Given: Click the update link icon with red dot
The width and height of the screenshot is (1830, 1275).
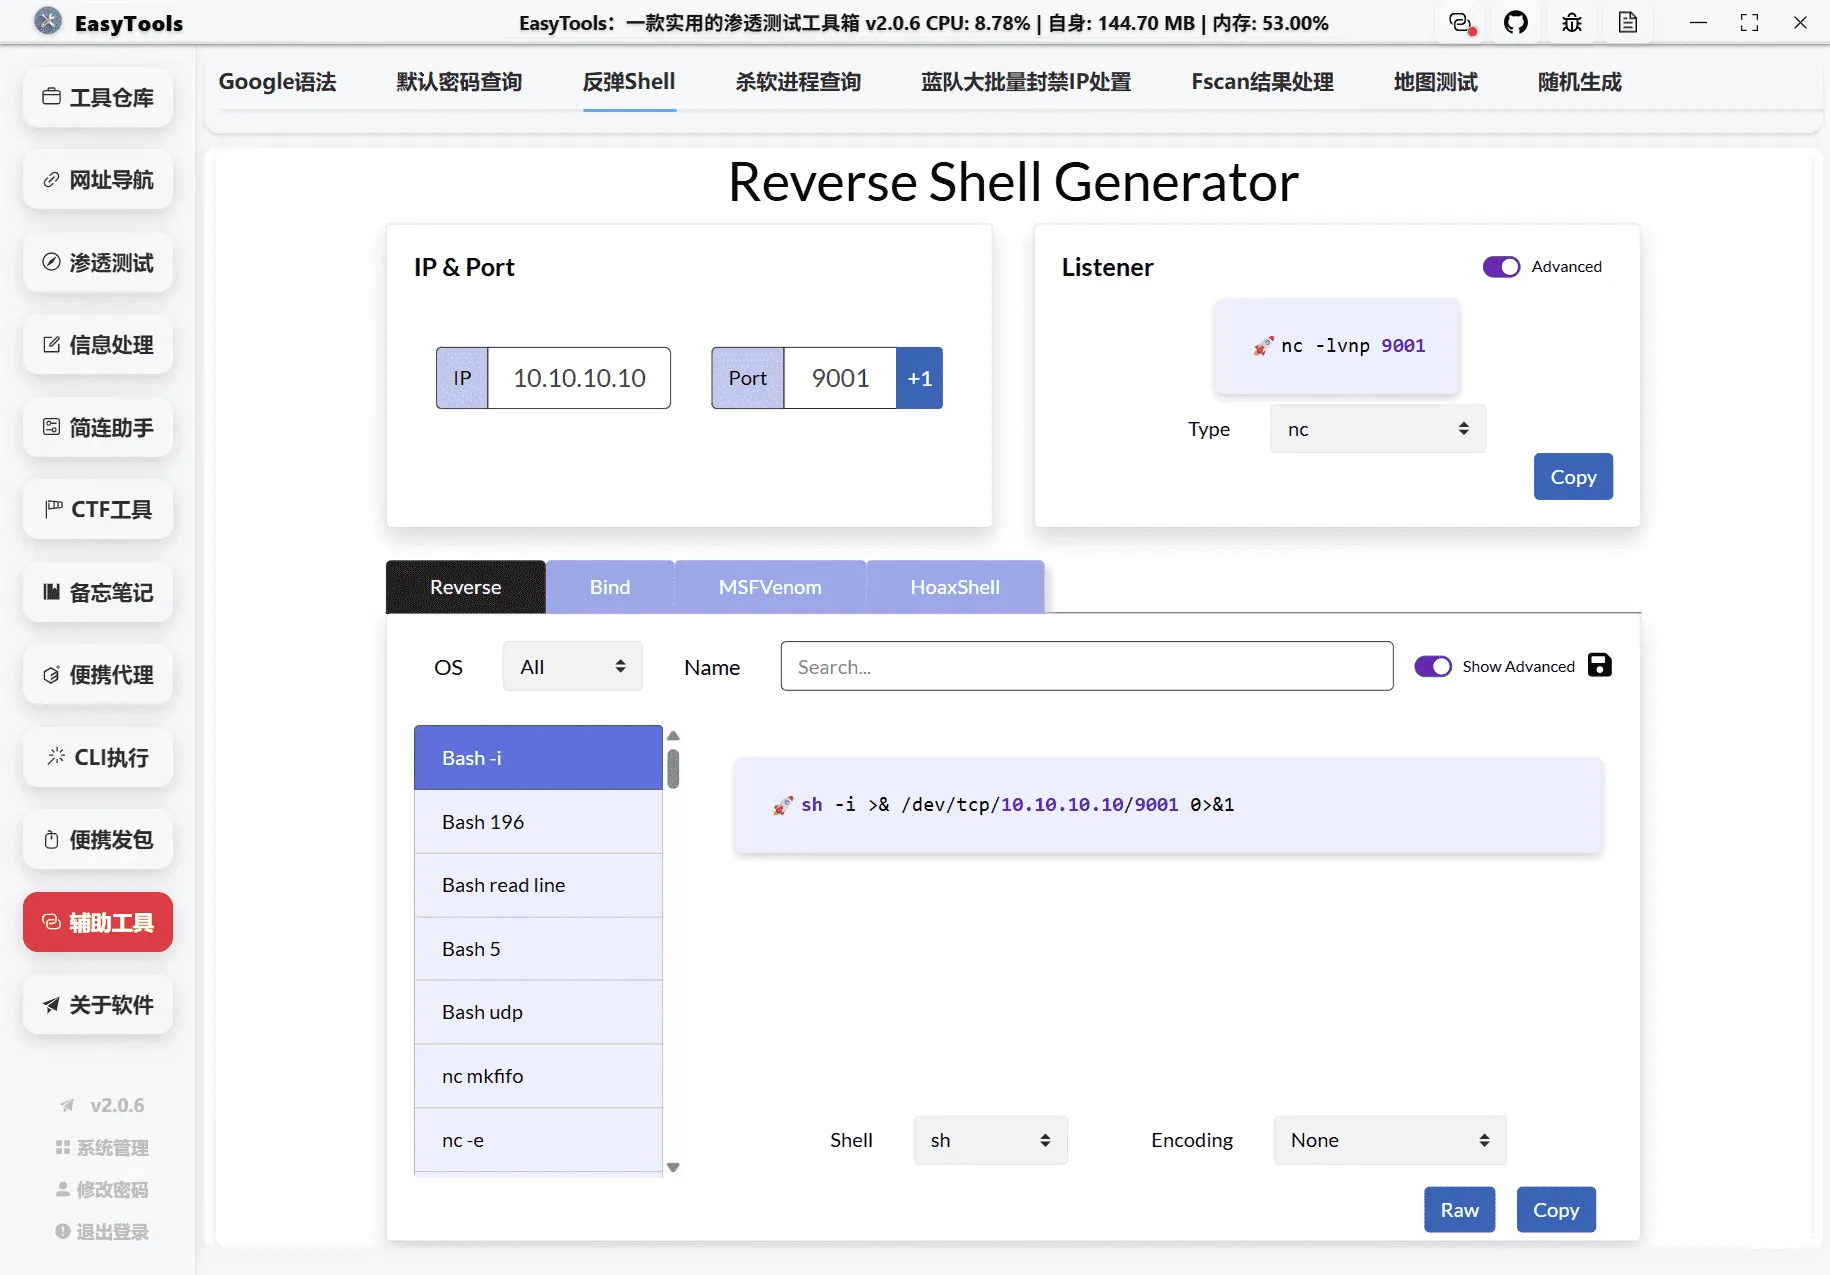Looking at the screenshot, I should (x=1460, y=22).
